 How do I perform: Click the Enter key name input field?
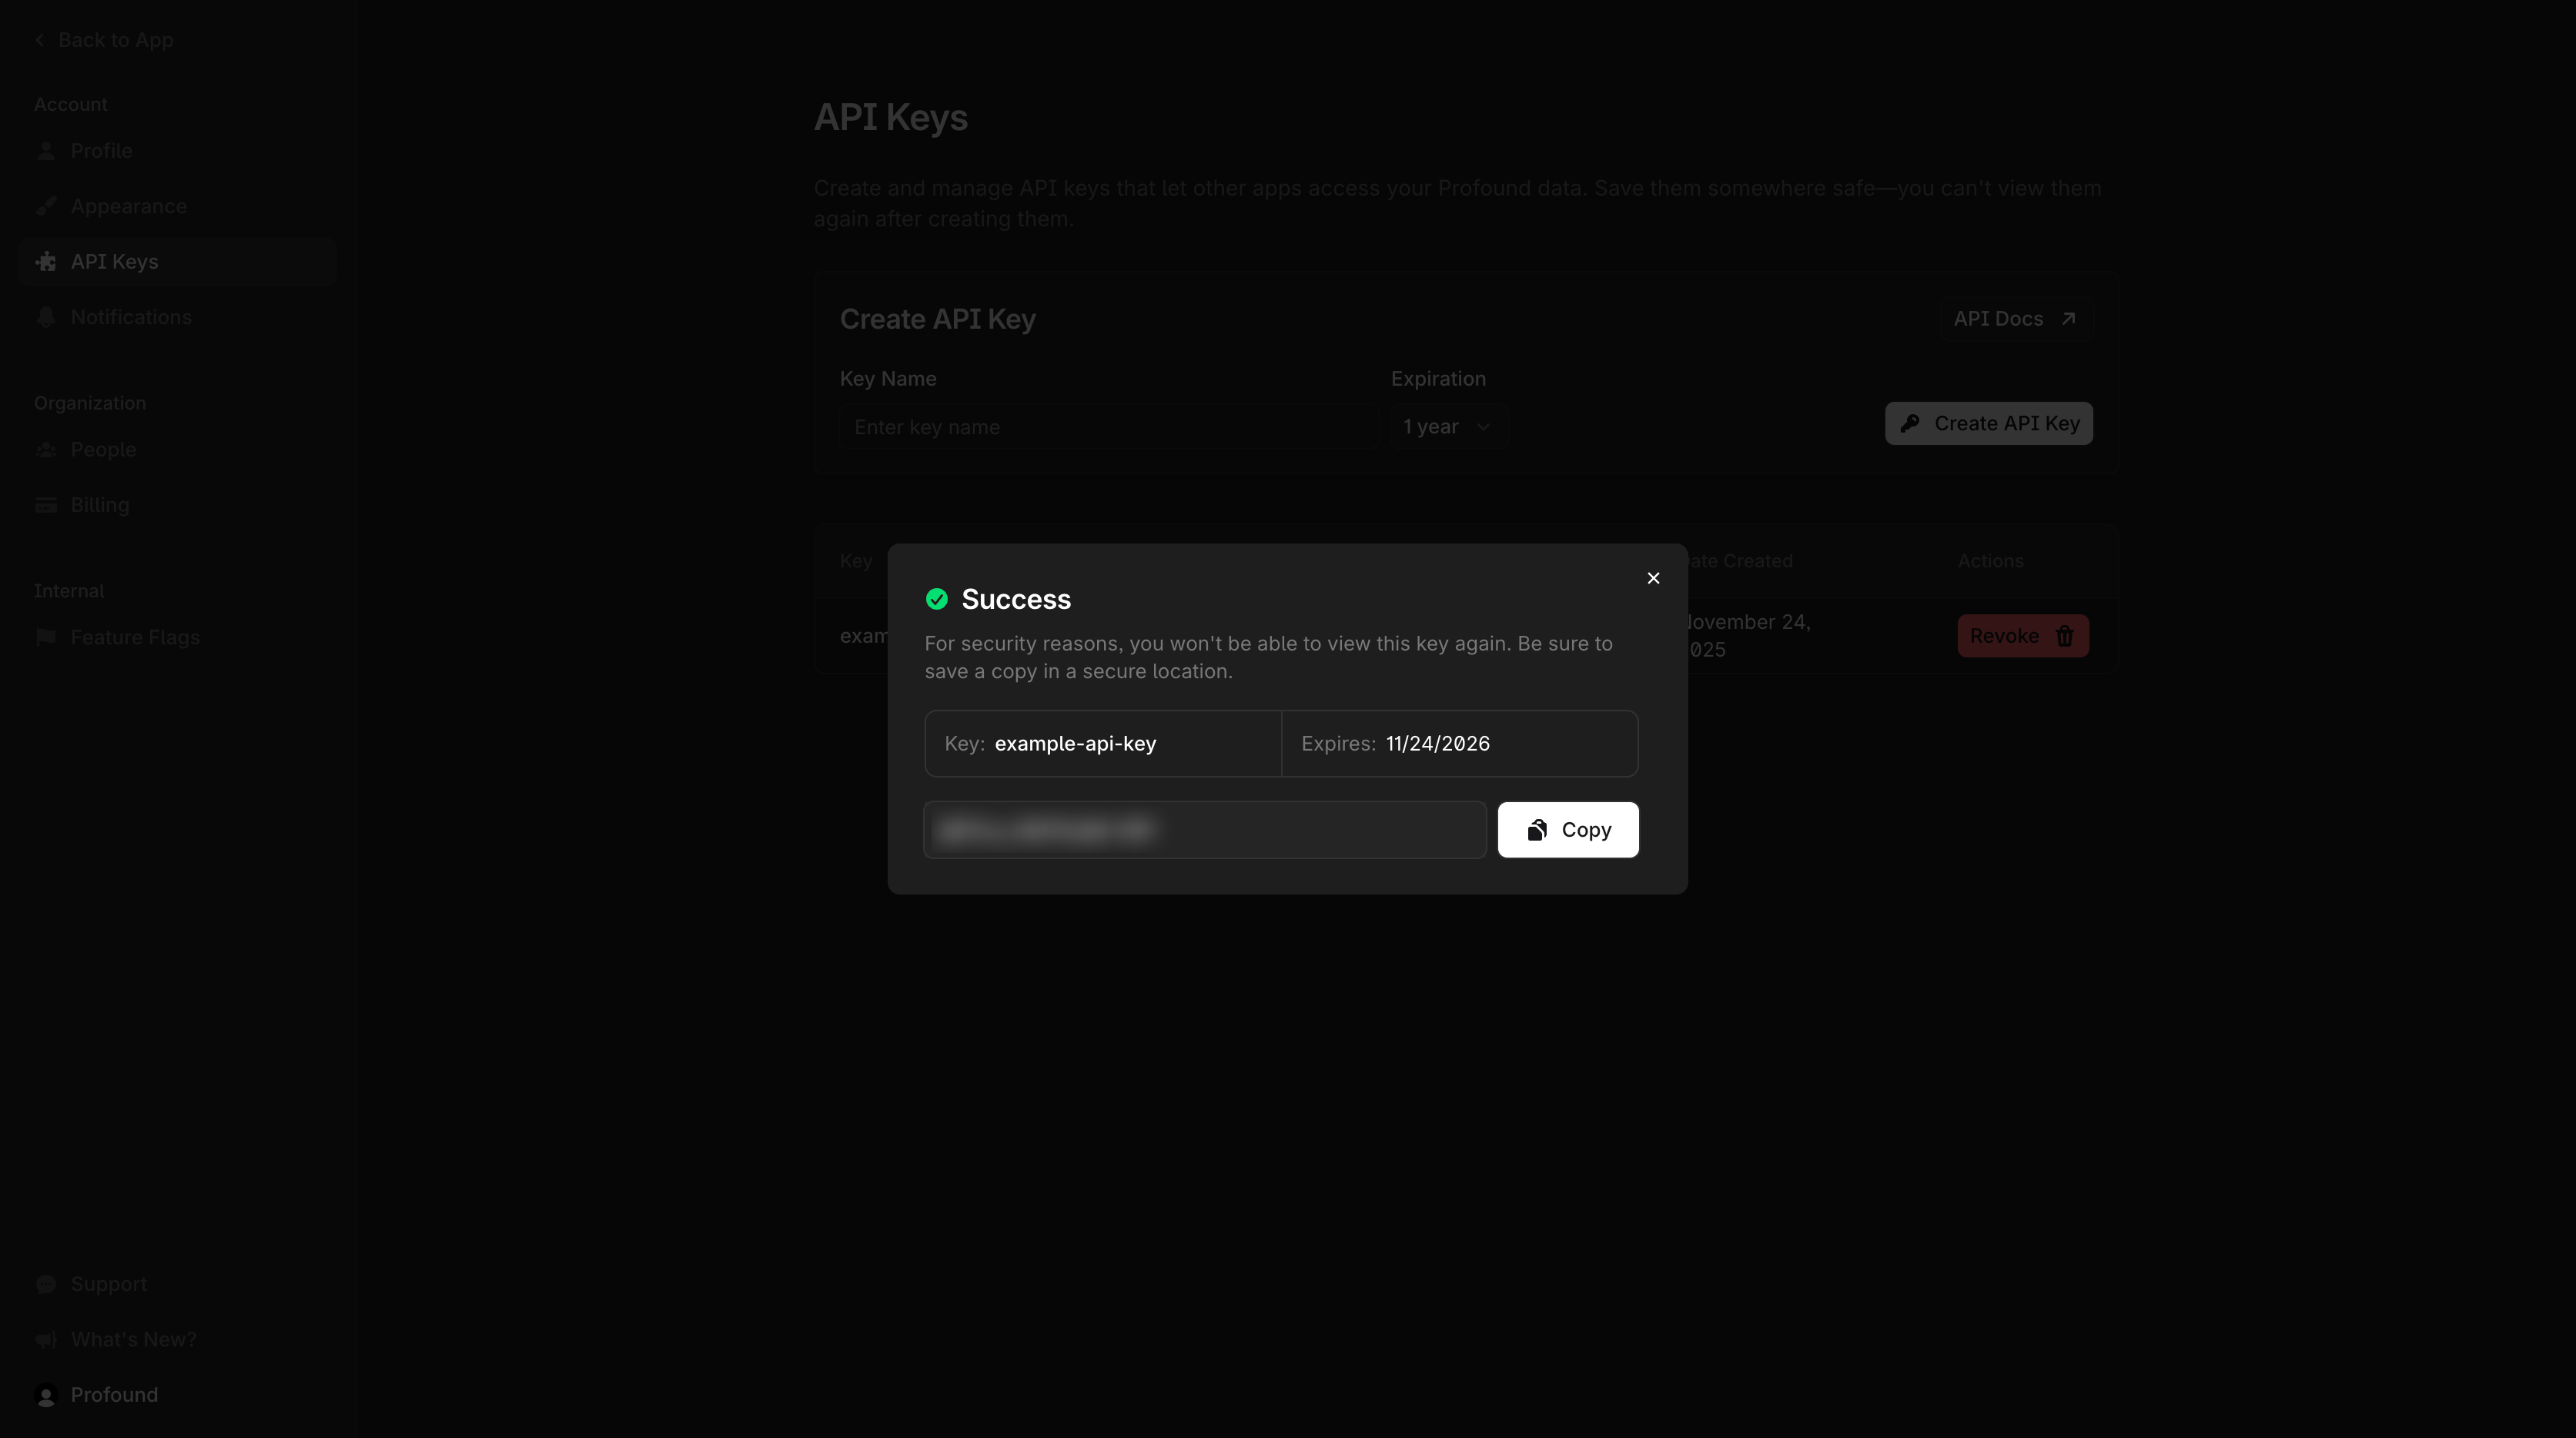(x=1107, y=426)
